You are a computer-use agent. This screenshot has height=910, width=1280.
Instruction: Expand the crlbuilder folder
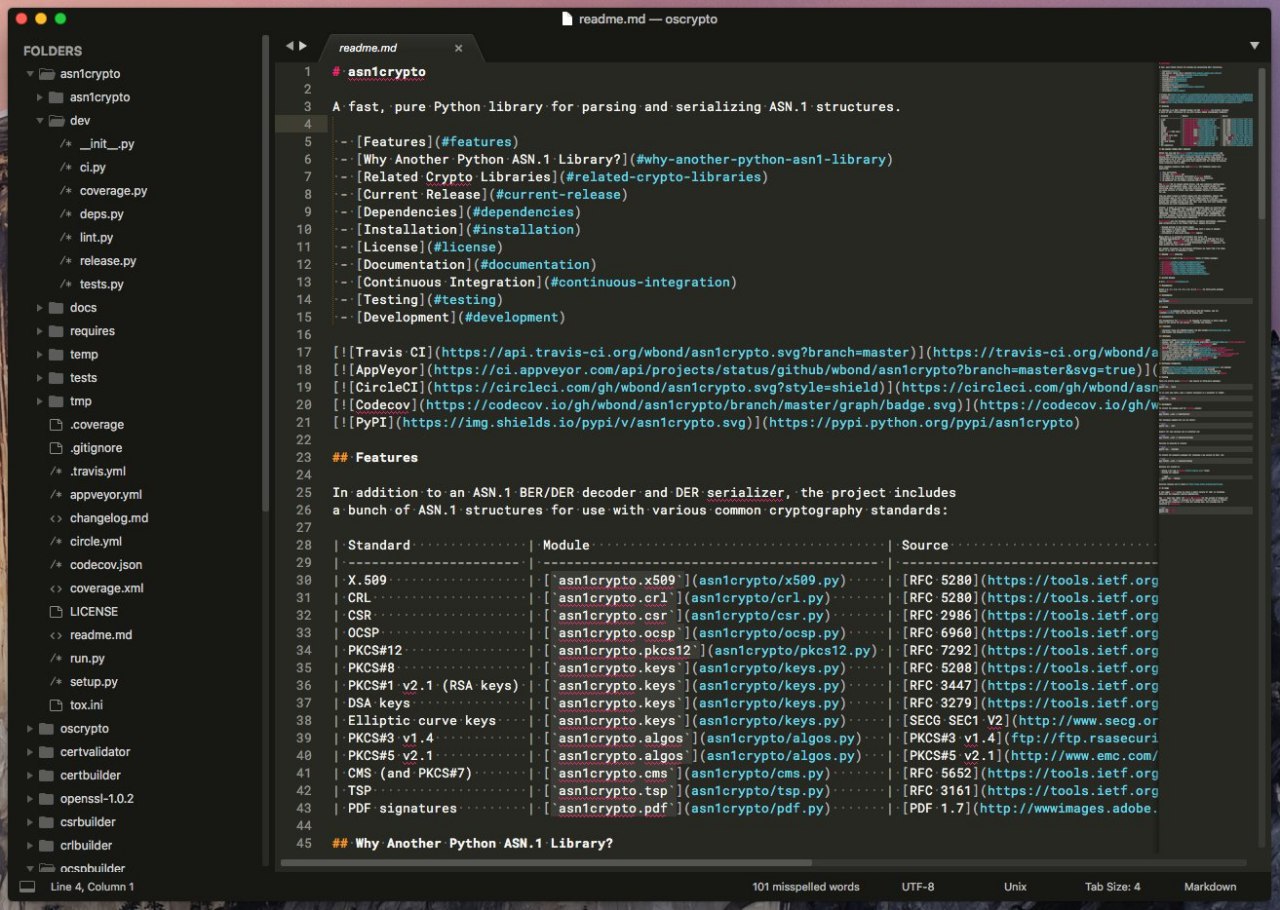[31, 846]
